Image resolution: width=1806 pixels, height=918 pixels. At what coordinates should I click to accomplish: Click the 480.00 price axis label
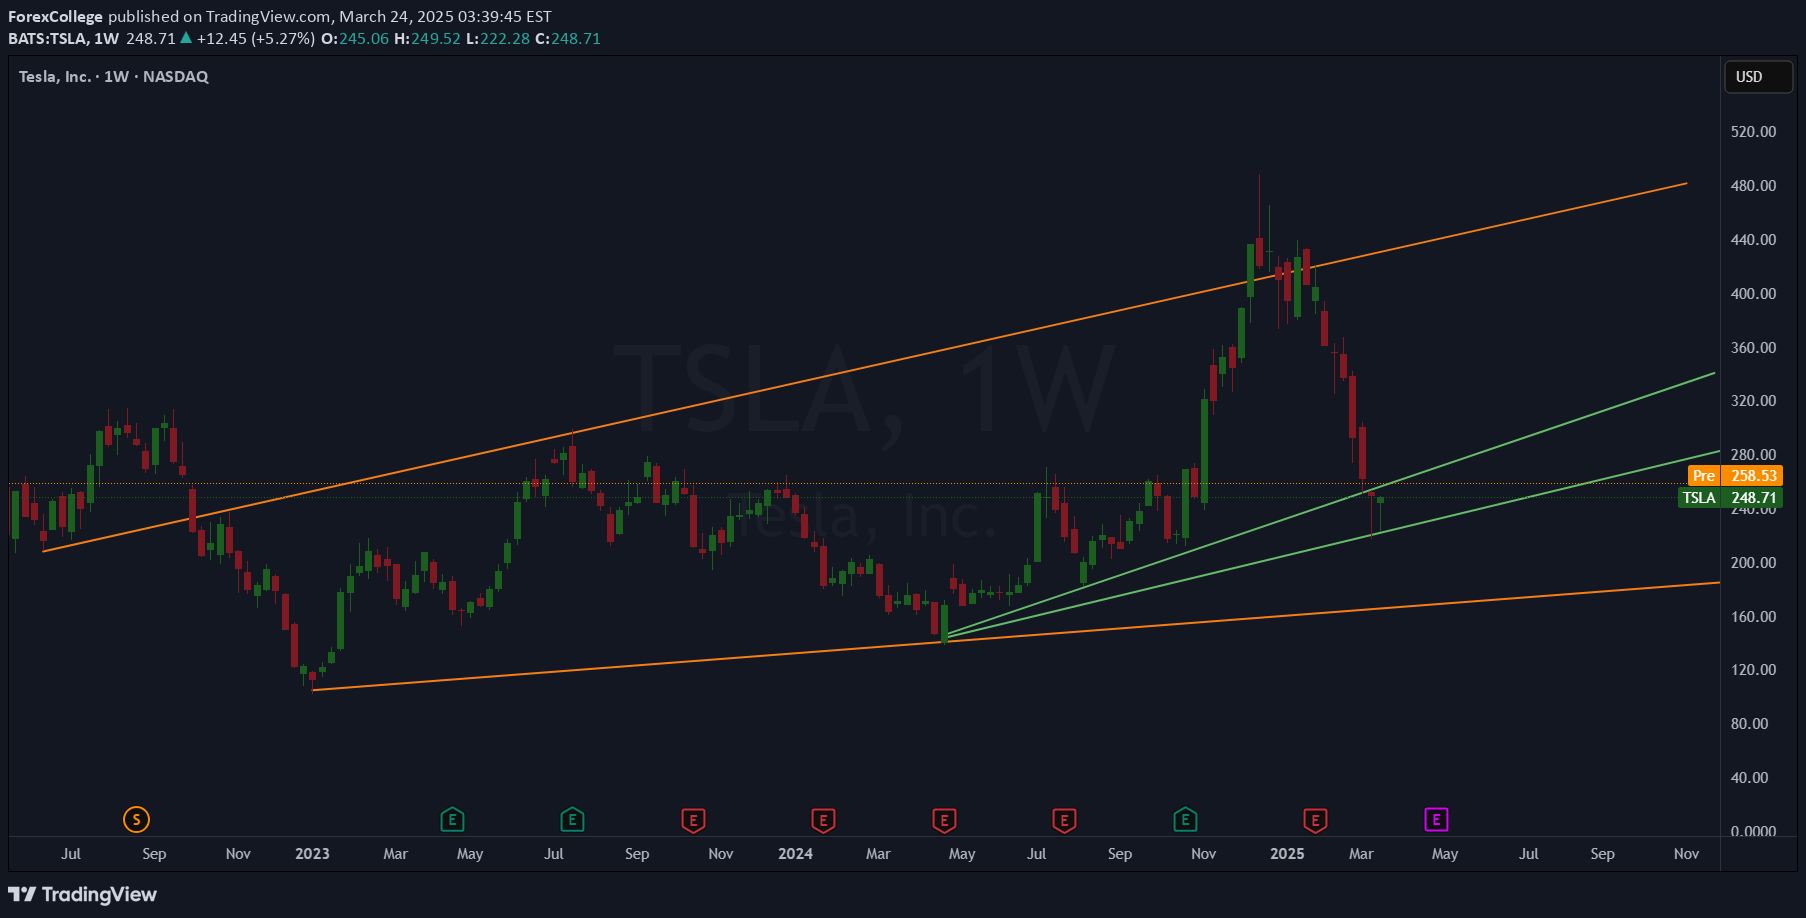click(x=1754, y=186)
